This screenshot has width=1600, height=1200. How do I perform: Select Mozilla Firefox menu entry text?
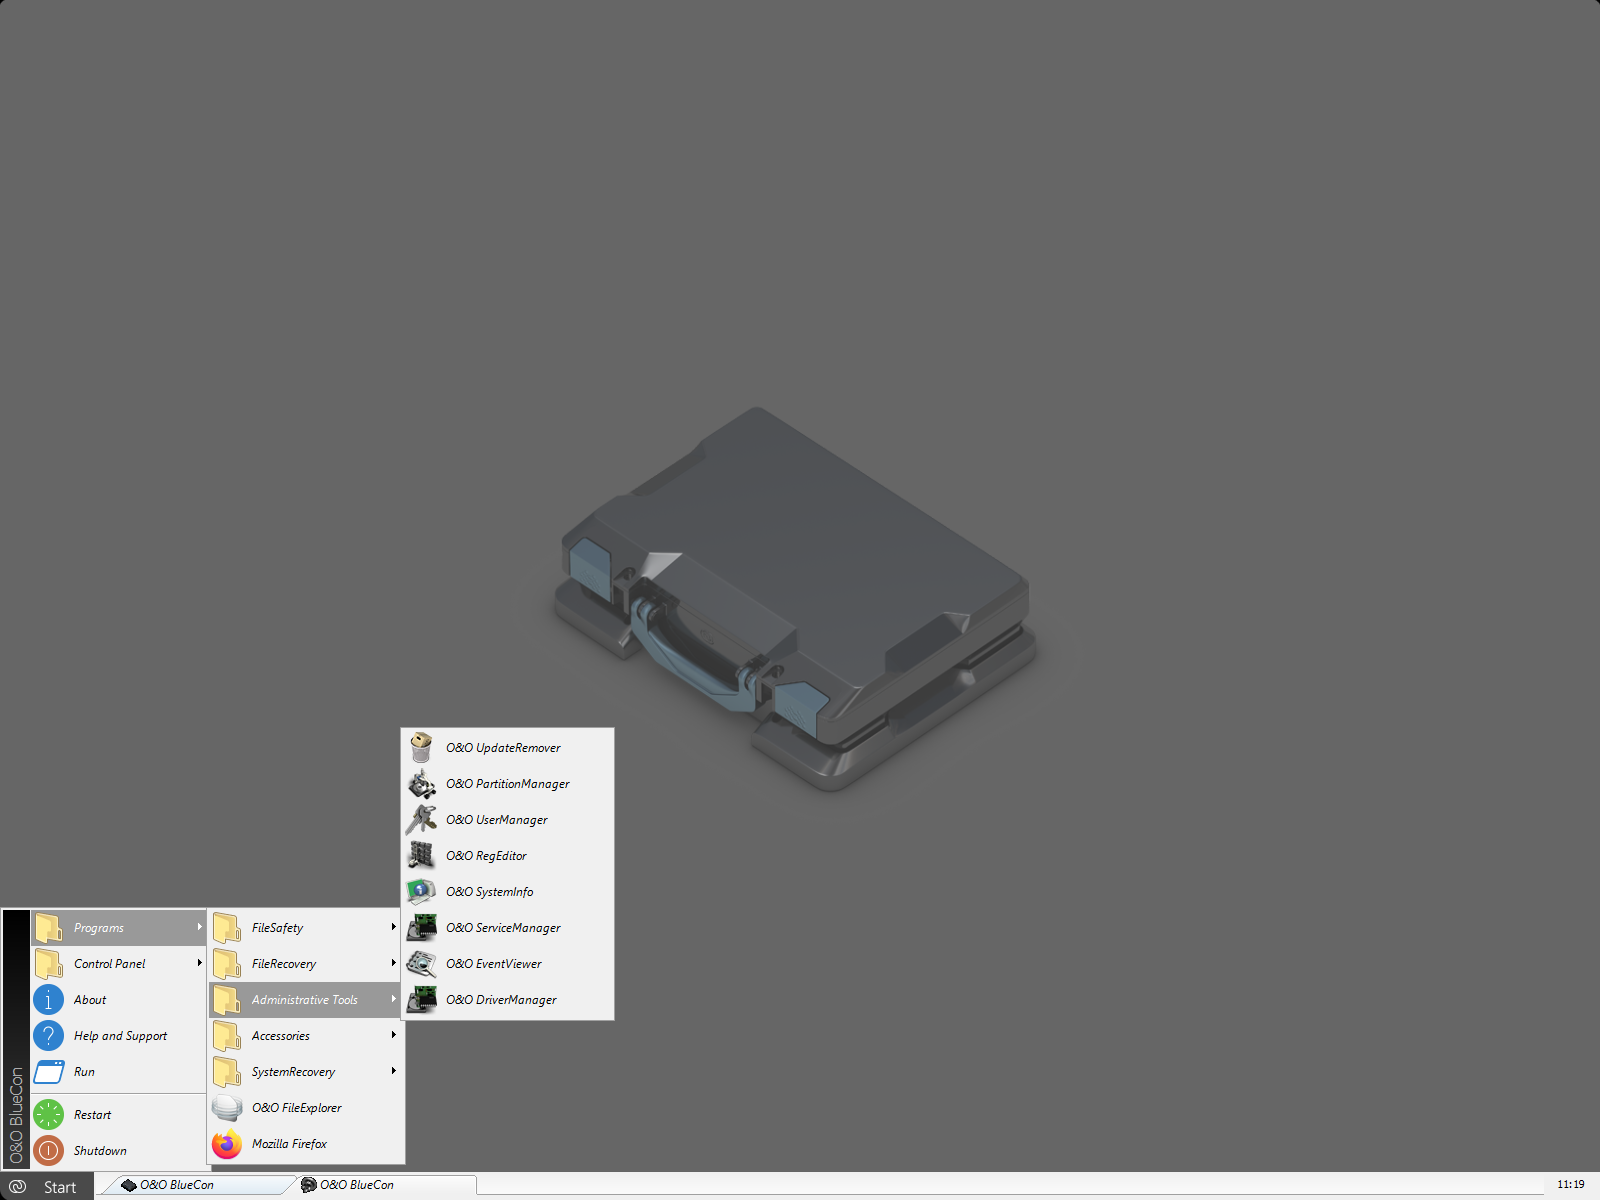tap(289, 1144)
